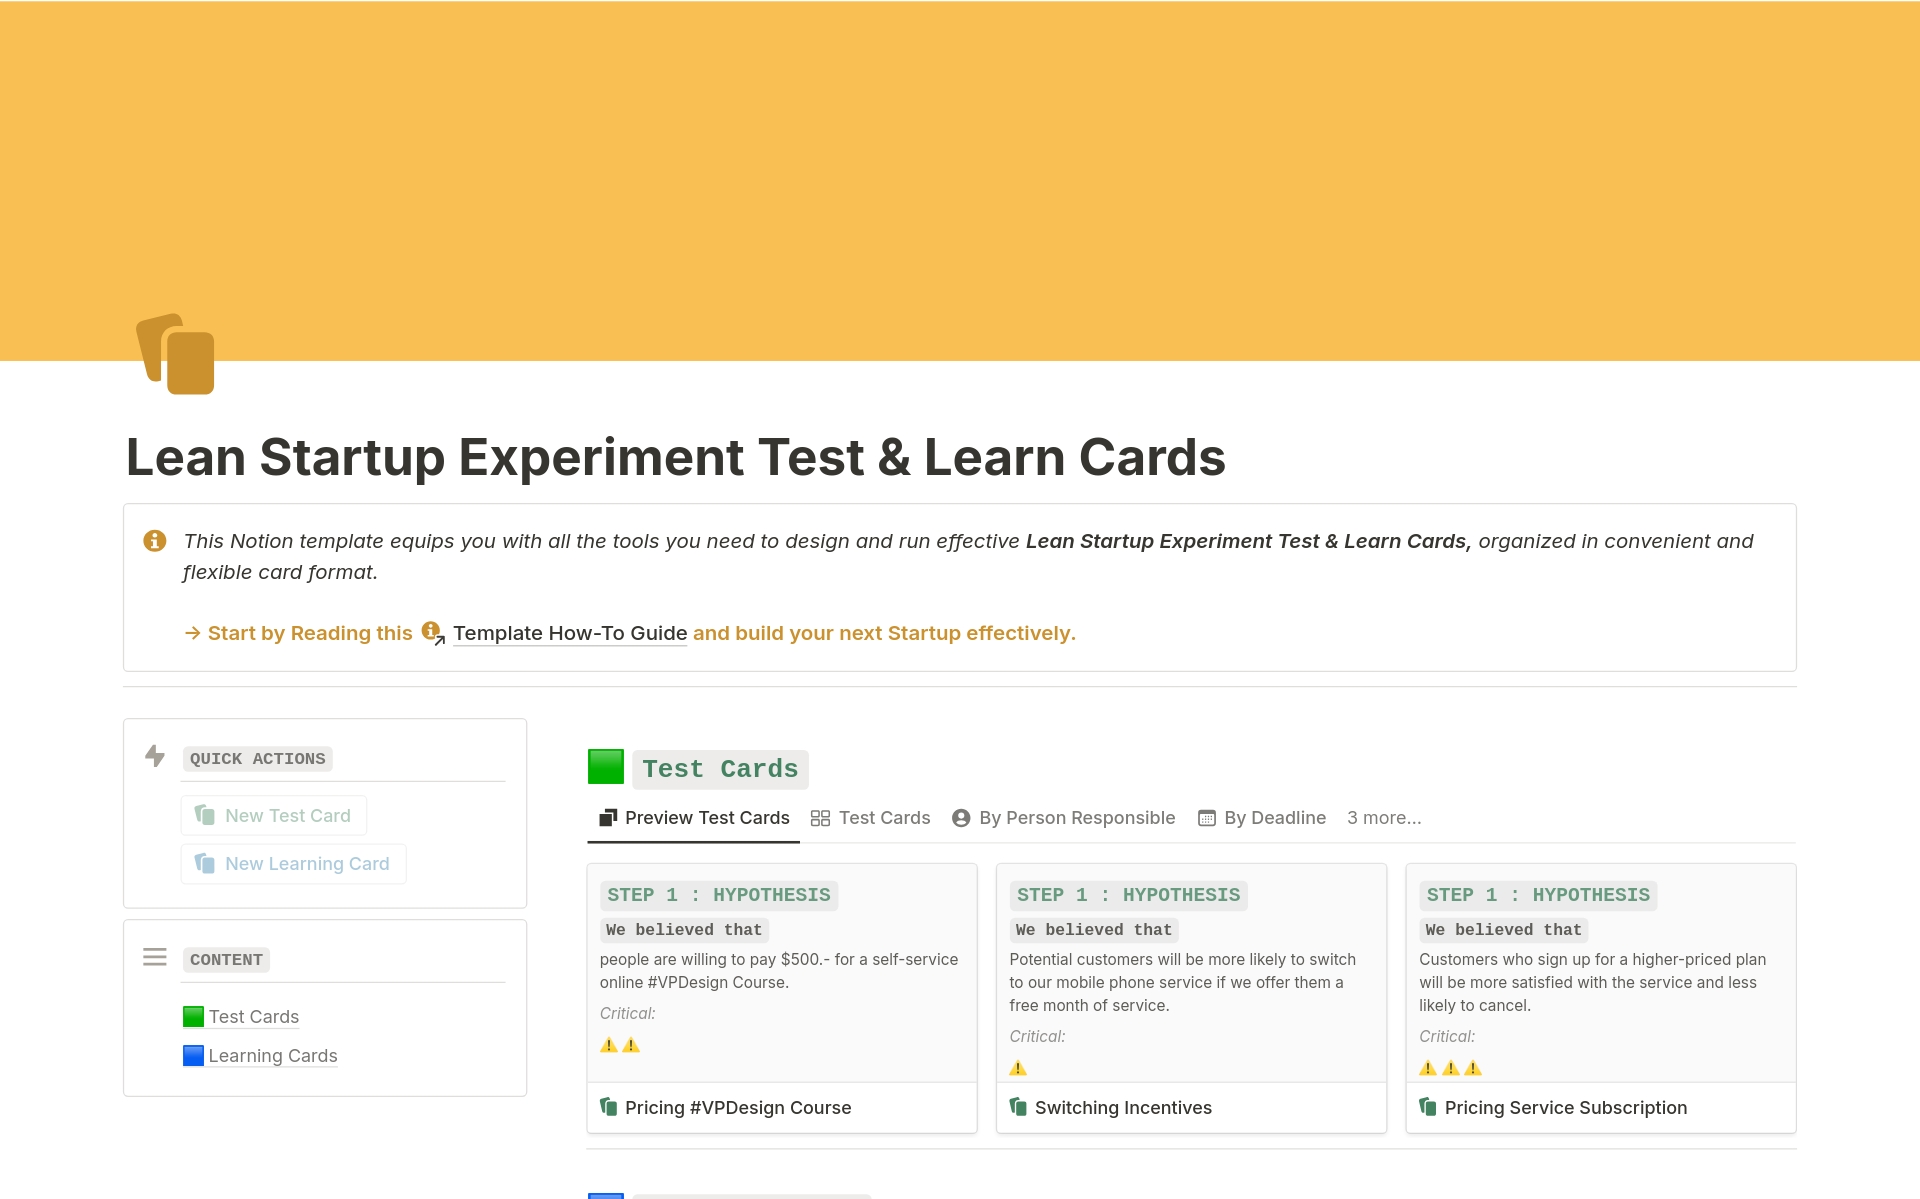This screenshot has width=1920, height=1199.
Task: Click the Test Cards green square icon
Action: tap(605, 768)
